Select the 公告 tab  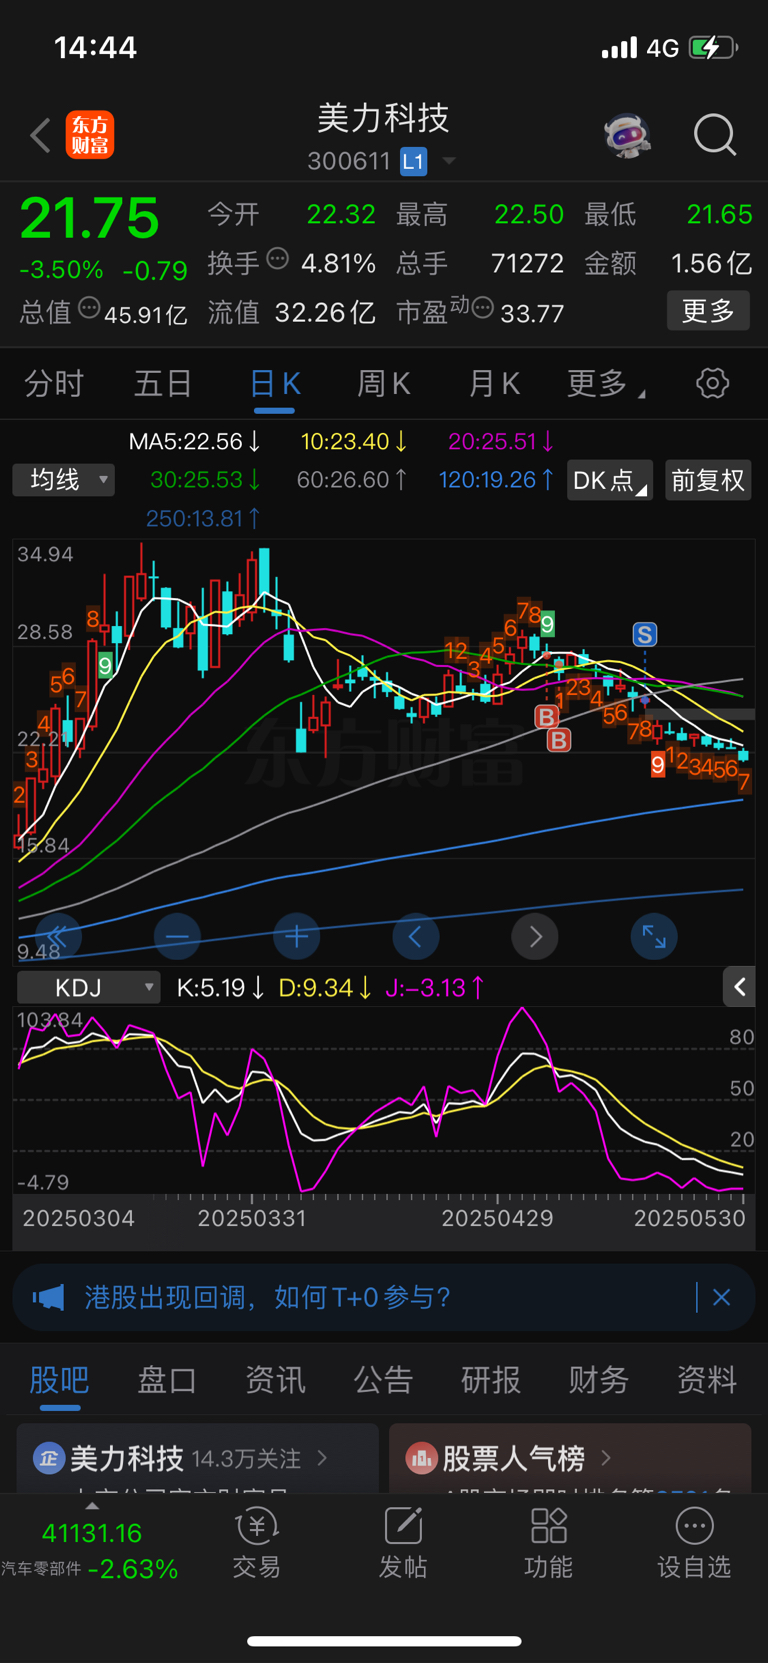click(383, 1380)
